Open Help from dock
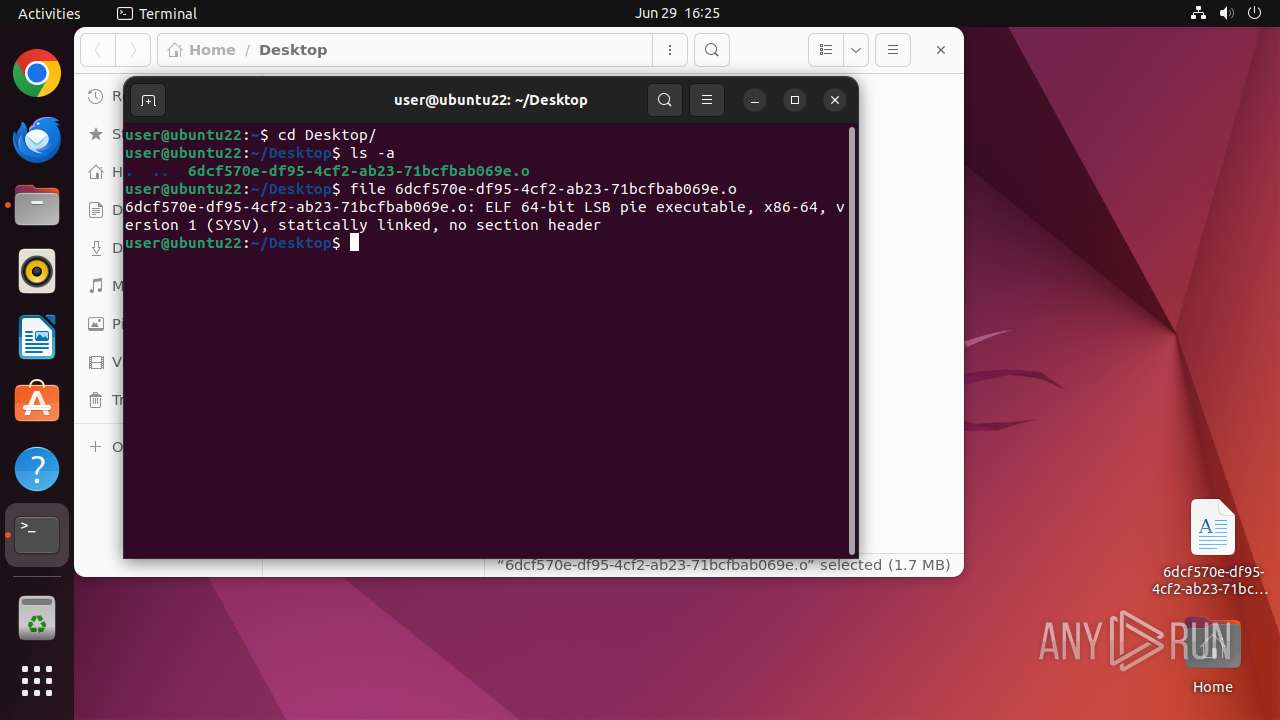This screenshot has height=720, width=1280. [x=37, y=469]
